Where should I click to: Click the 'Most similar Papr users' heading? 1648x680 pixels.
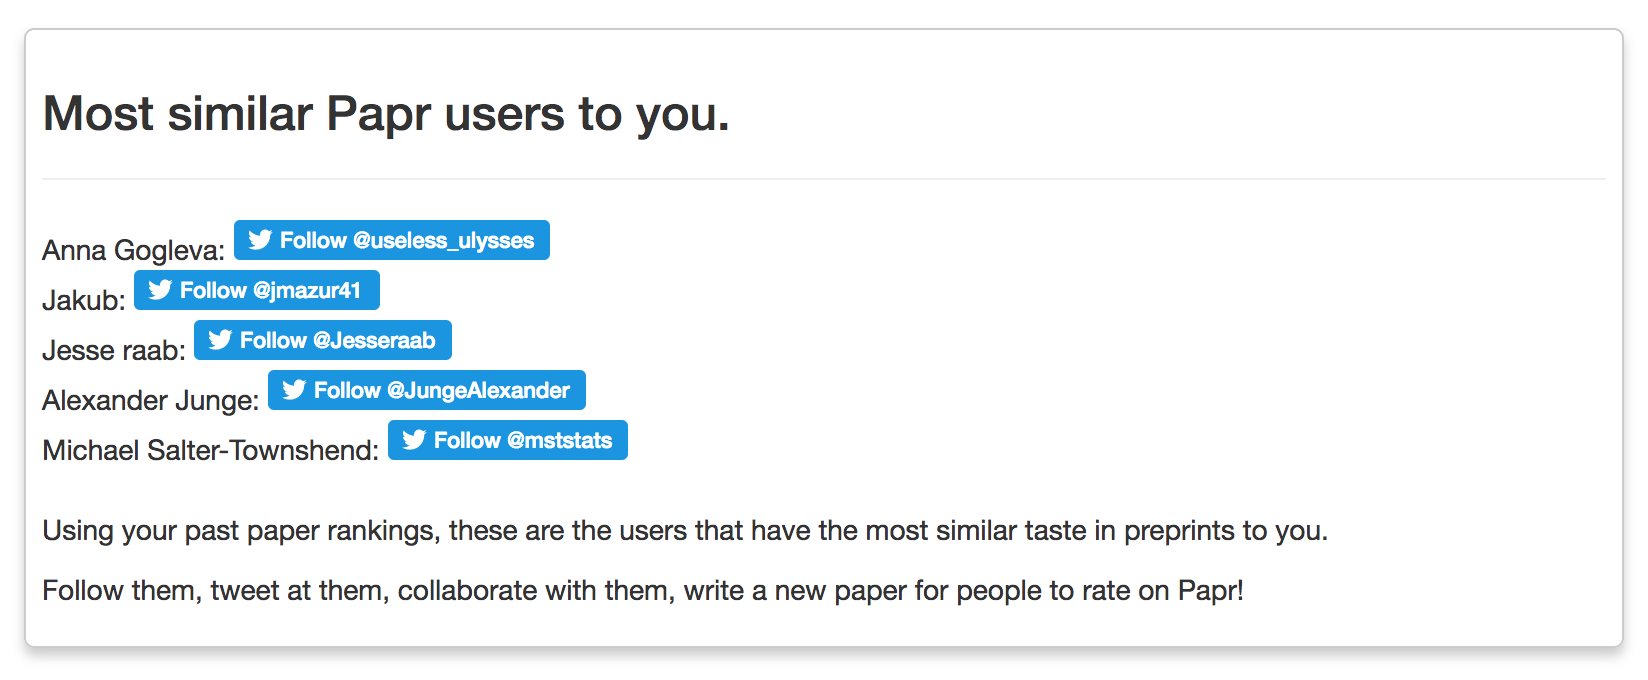[386, 114]
